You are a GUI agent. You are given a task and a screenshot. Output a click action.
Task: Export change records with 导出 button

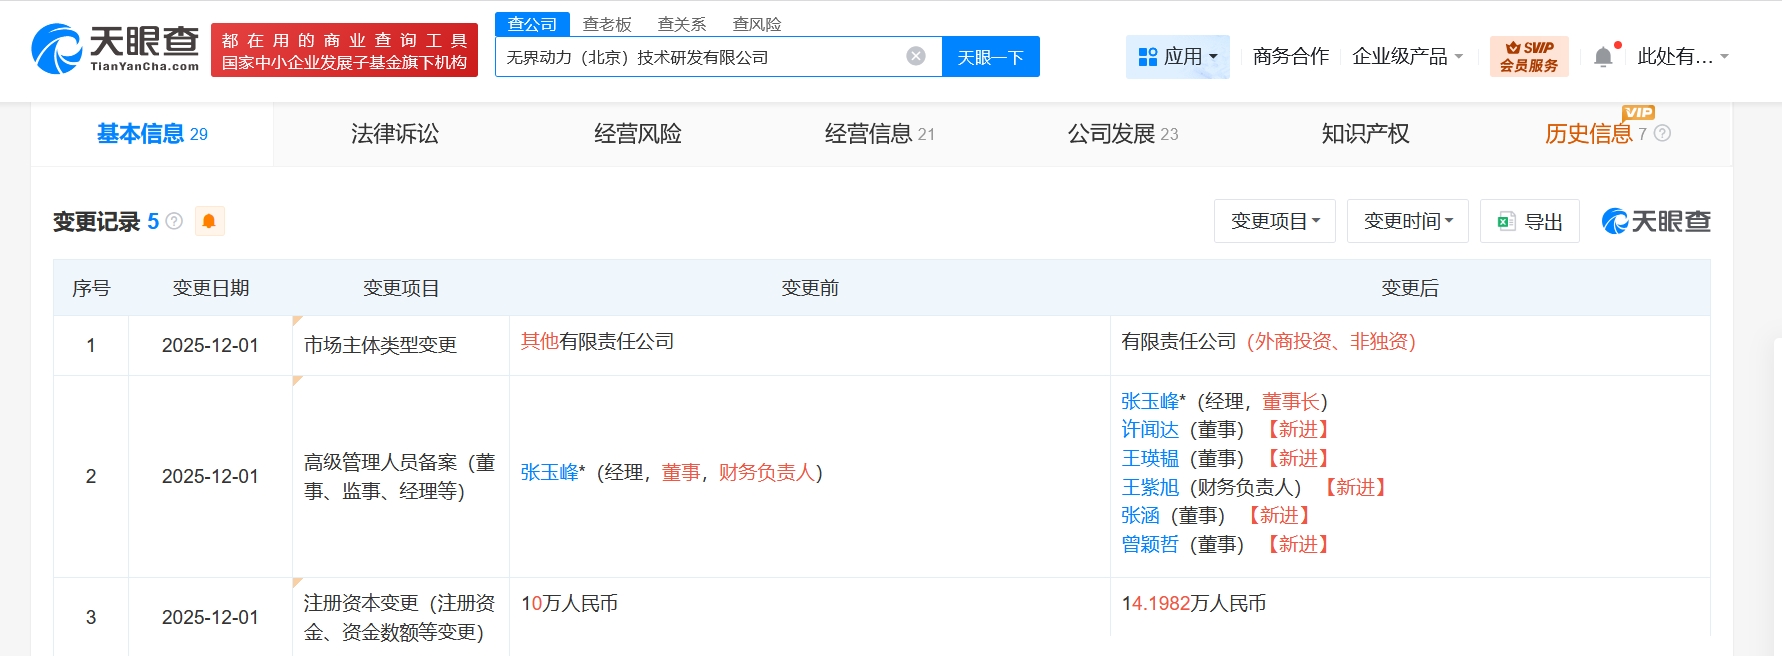click(x=1529, y=221)
